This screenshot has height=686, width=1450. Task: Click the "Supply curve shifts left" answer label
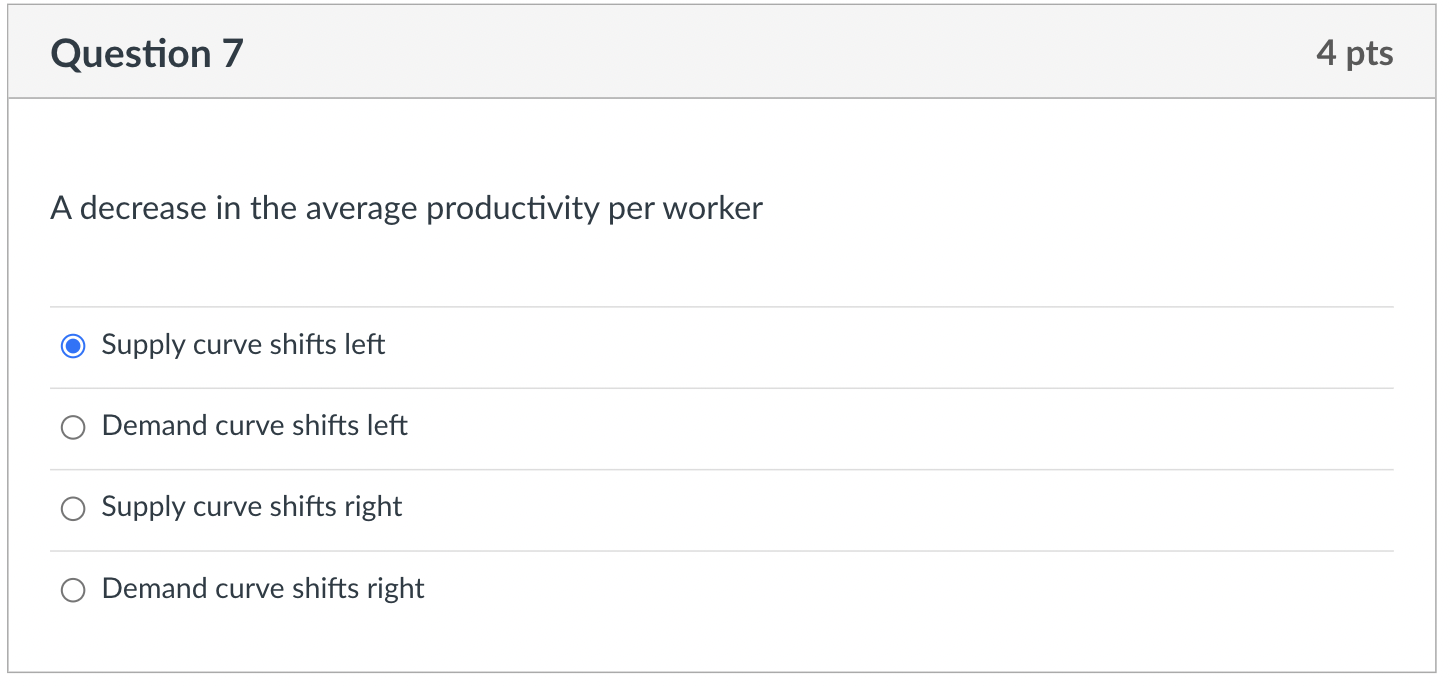coord(242,345)
